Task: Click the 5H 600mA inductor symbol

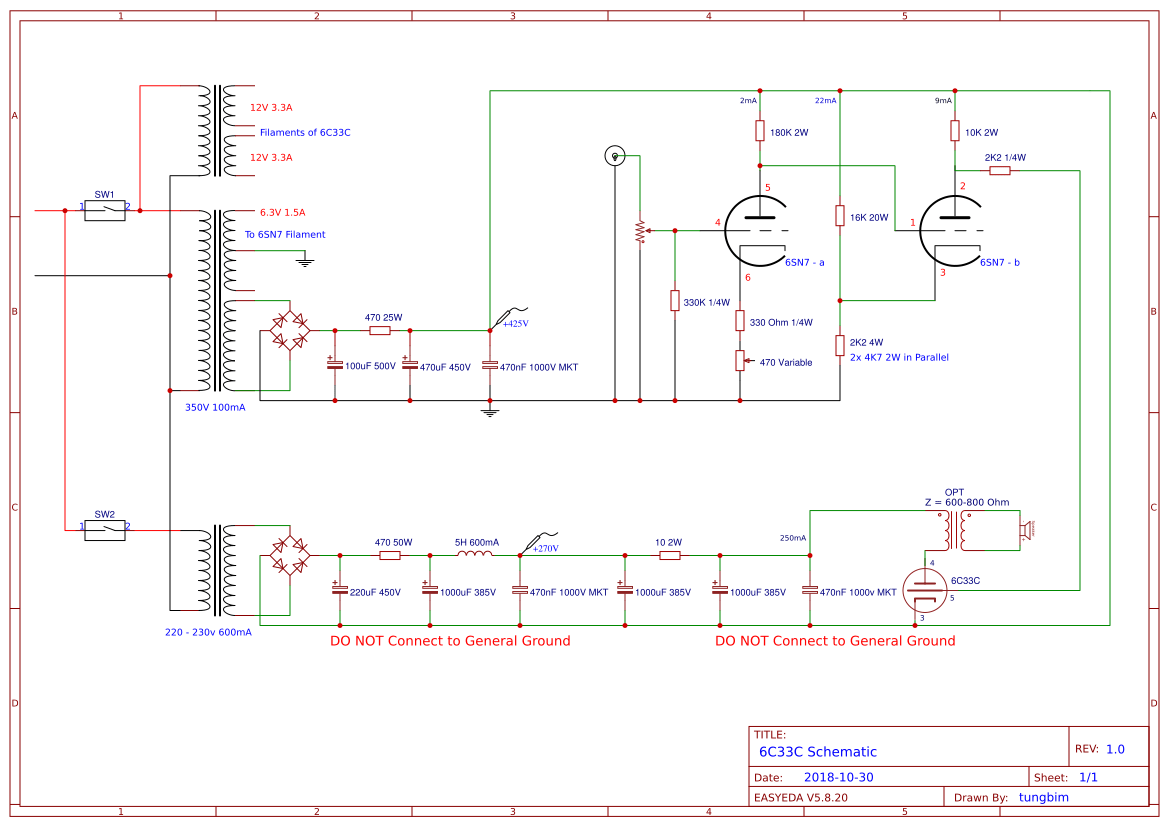Action: [472, 555]
